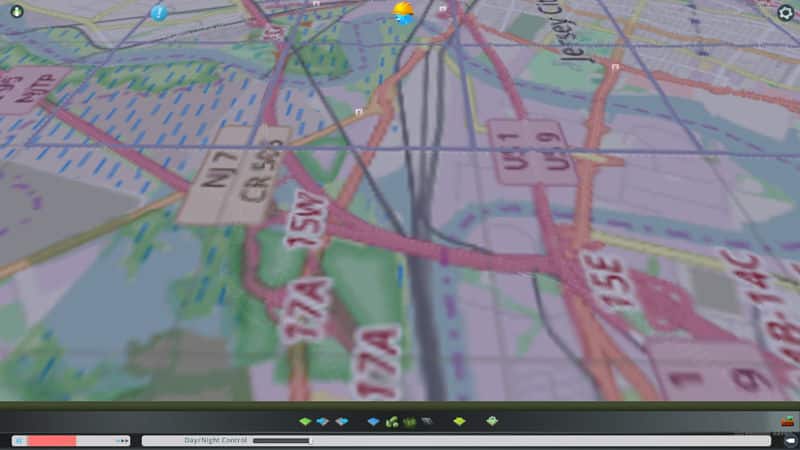Open the trees tool in bottom toolbar

pos(392,422)
